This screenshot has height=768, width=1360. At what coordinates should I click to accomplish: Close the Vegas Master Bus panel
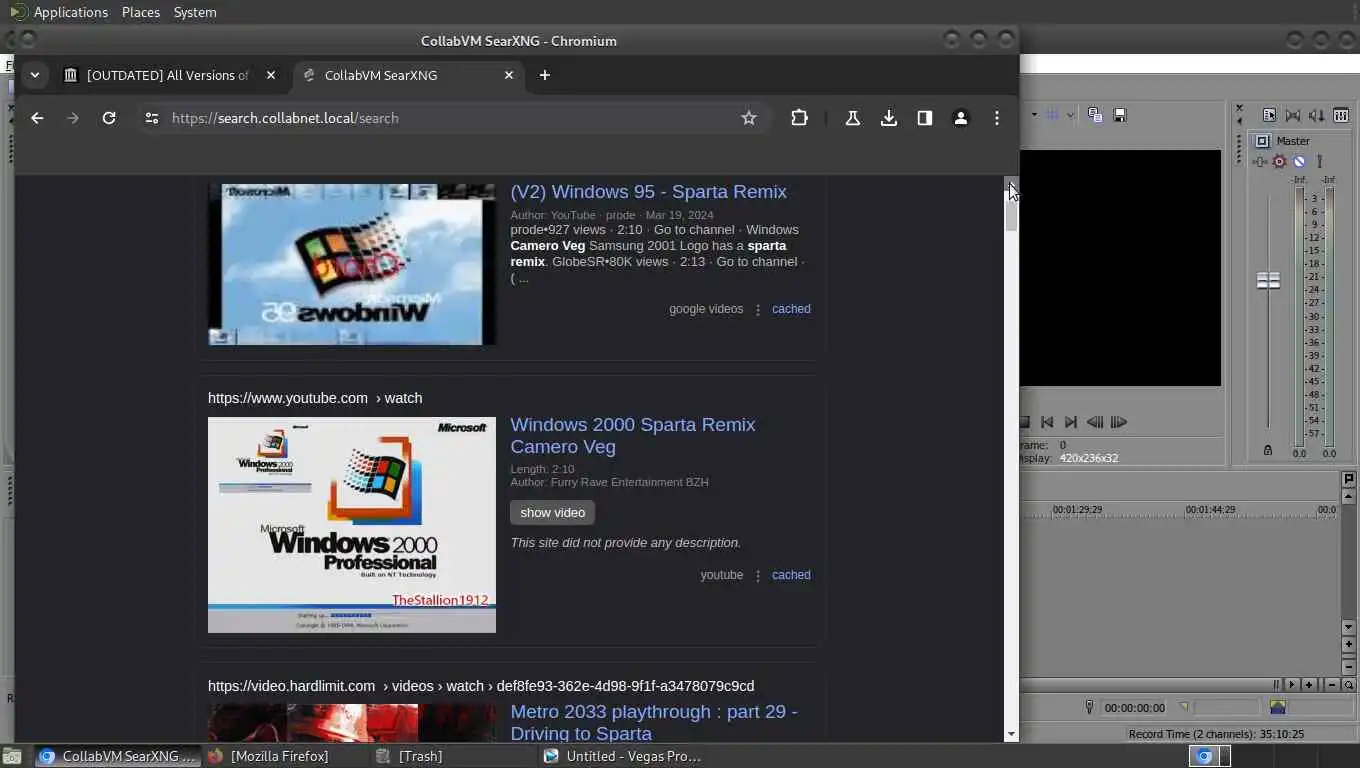coord(1239,108)
